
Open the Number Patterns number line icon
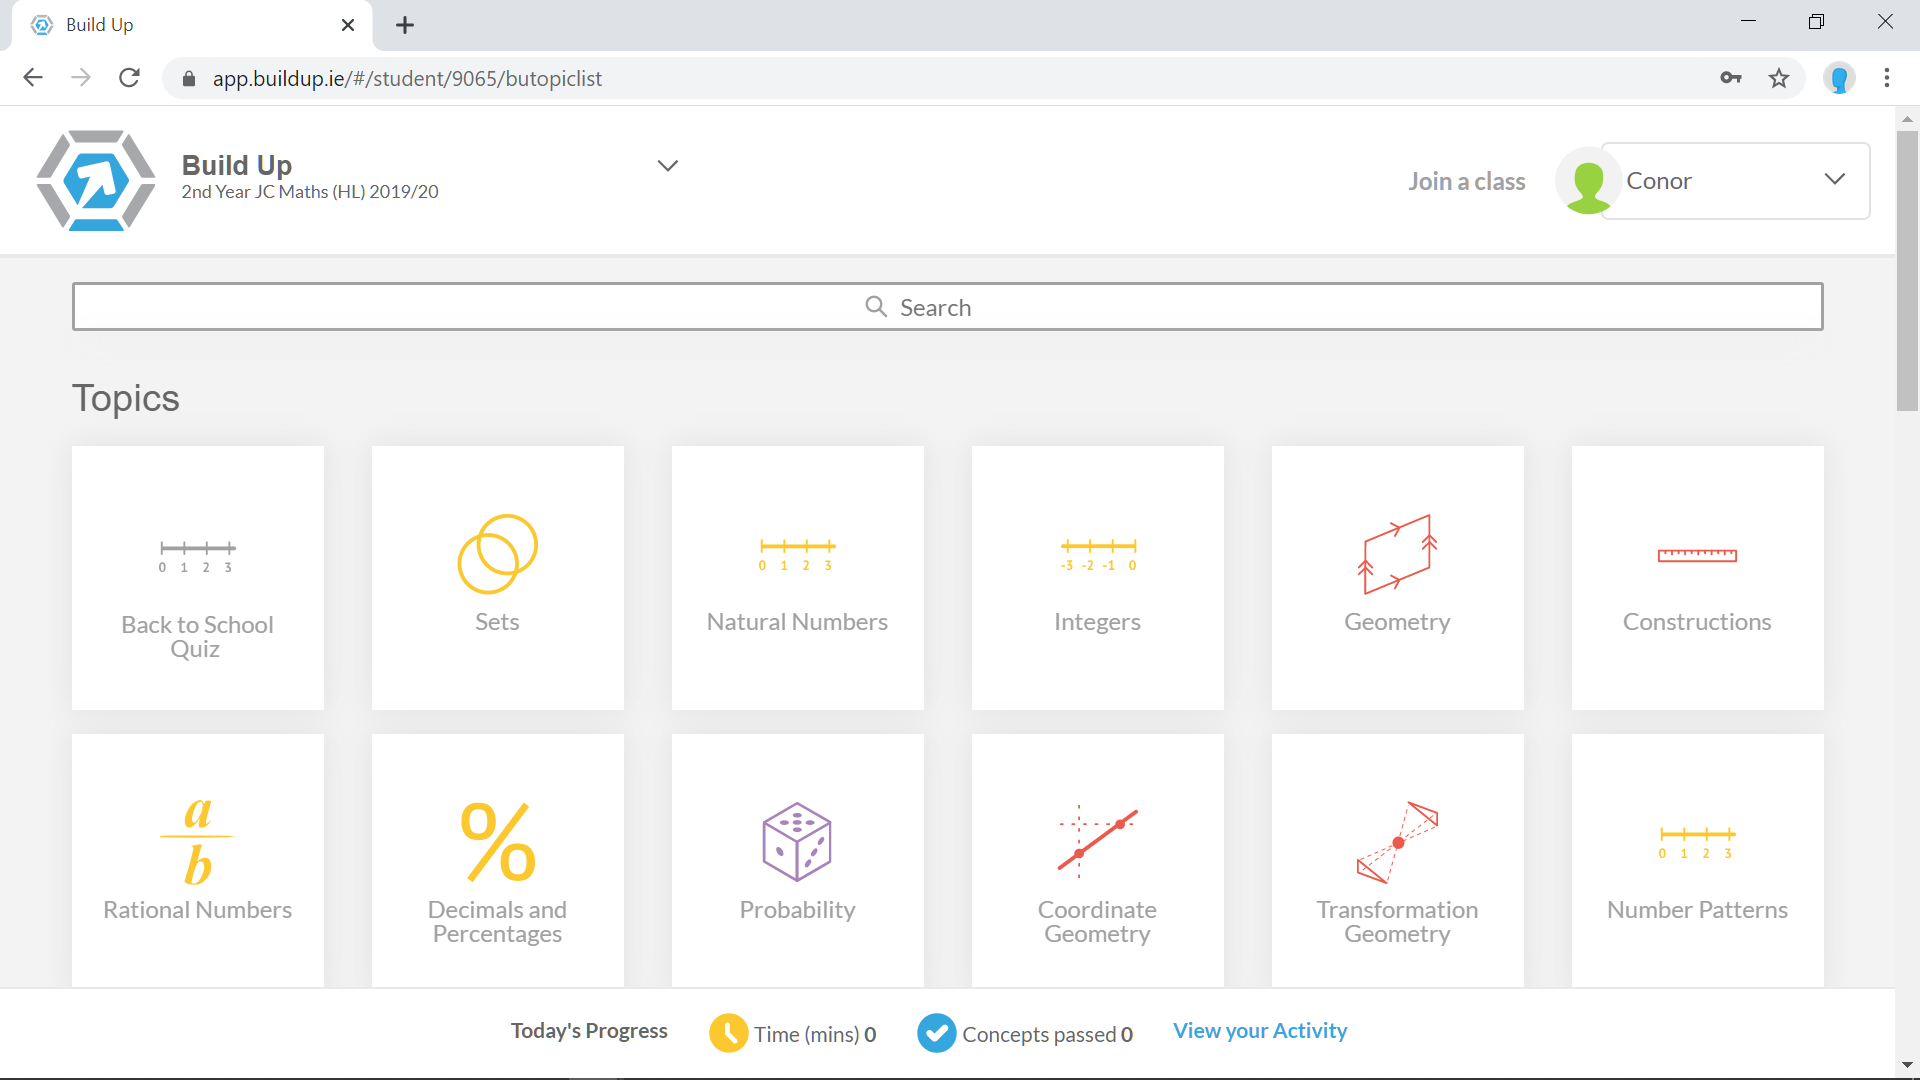[x=1697, y=842]
